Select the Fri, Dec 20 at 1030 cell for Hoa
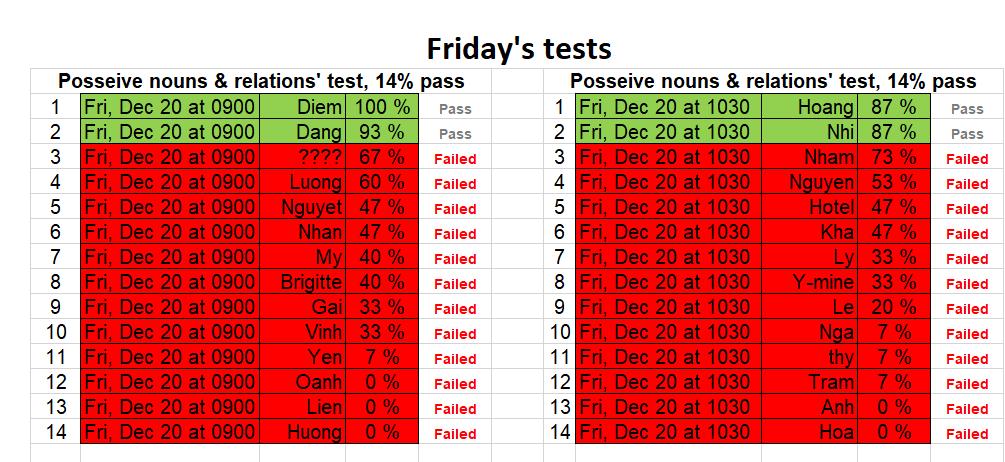Screen dimensions: 1005x462 [669, 432]
